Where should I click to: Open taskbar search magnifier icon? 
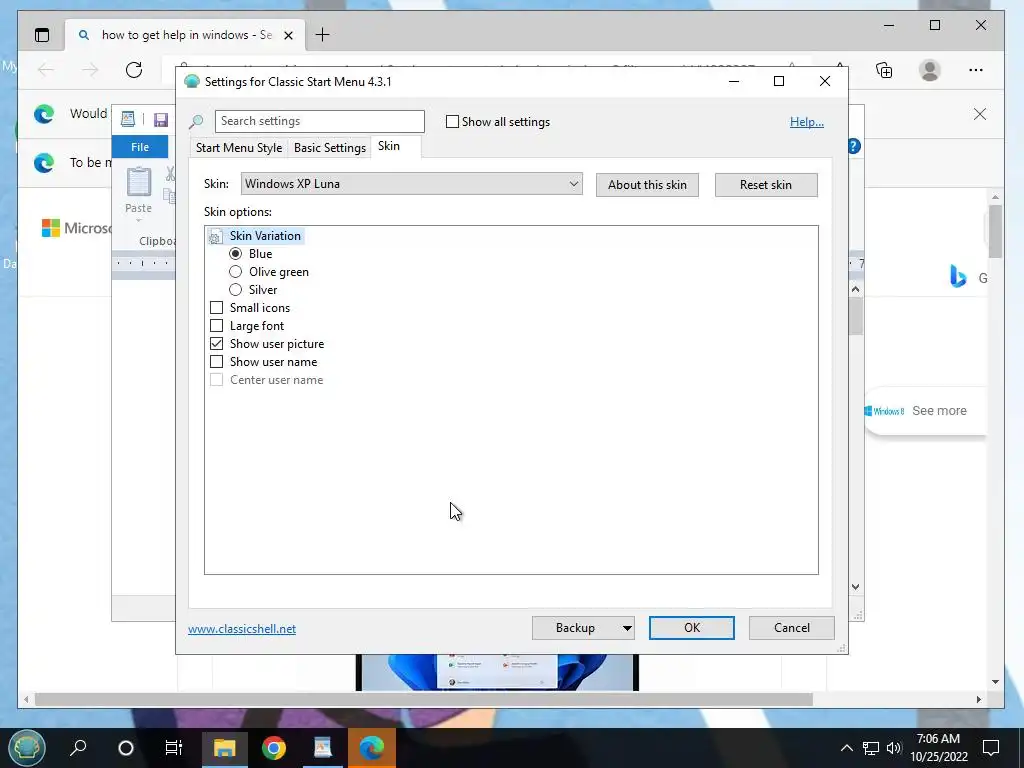78,748
